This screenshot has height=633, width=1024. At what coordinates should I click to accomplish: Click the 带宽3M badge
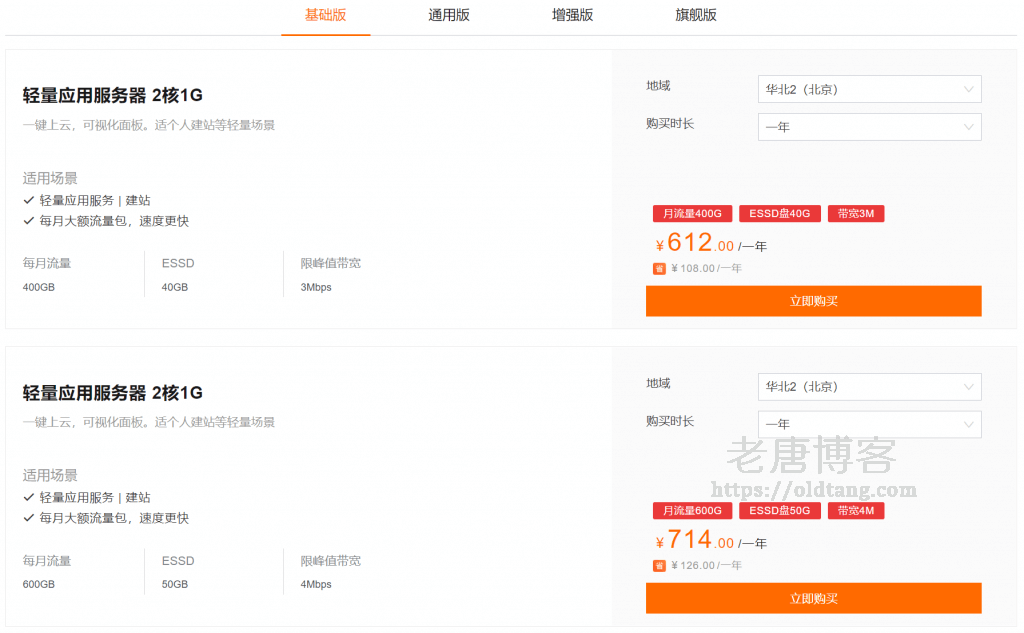tap(855, 213)
